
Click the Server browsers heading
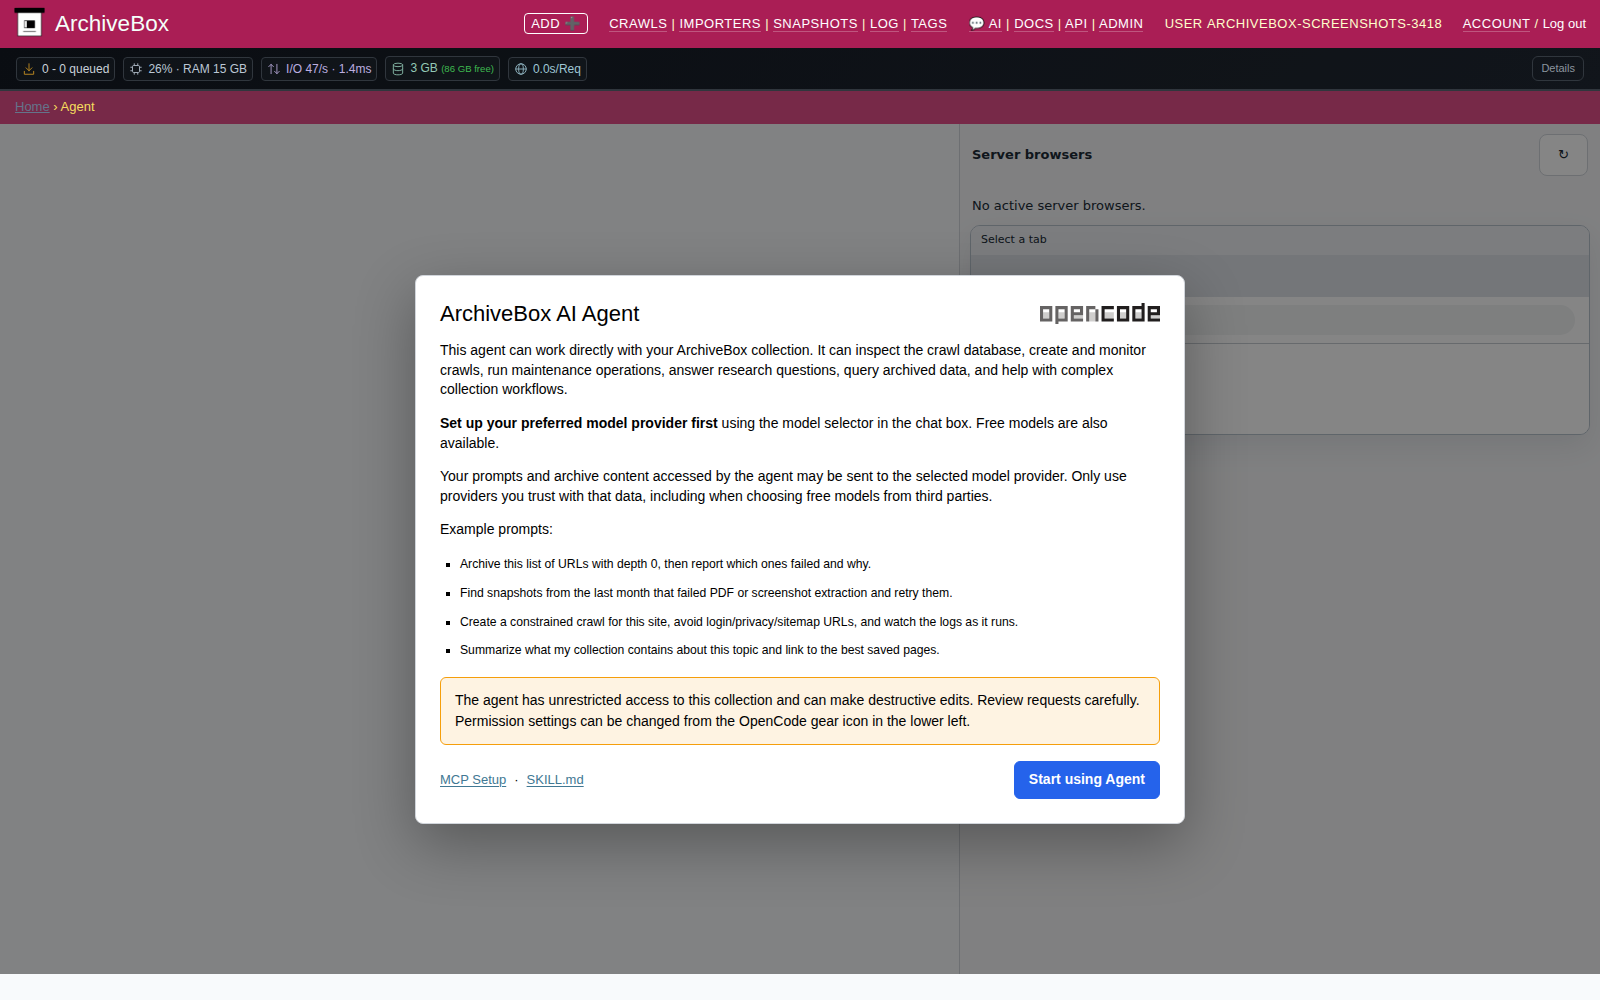1032,155
